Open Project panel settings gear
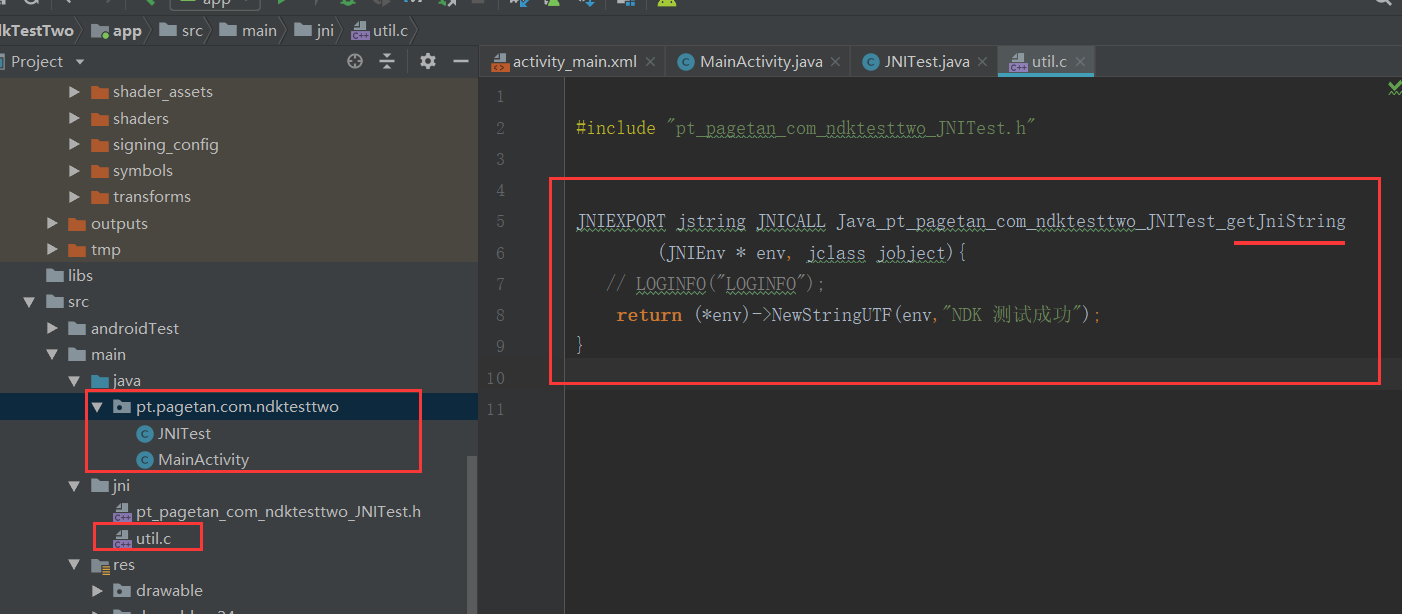The width and height of the screenshot is (1402, 614). click(x=428, y=61)
